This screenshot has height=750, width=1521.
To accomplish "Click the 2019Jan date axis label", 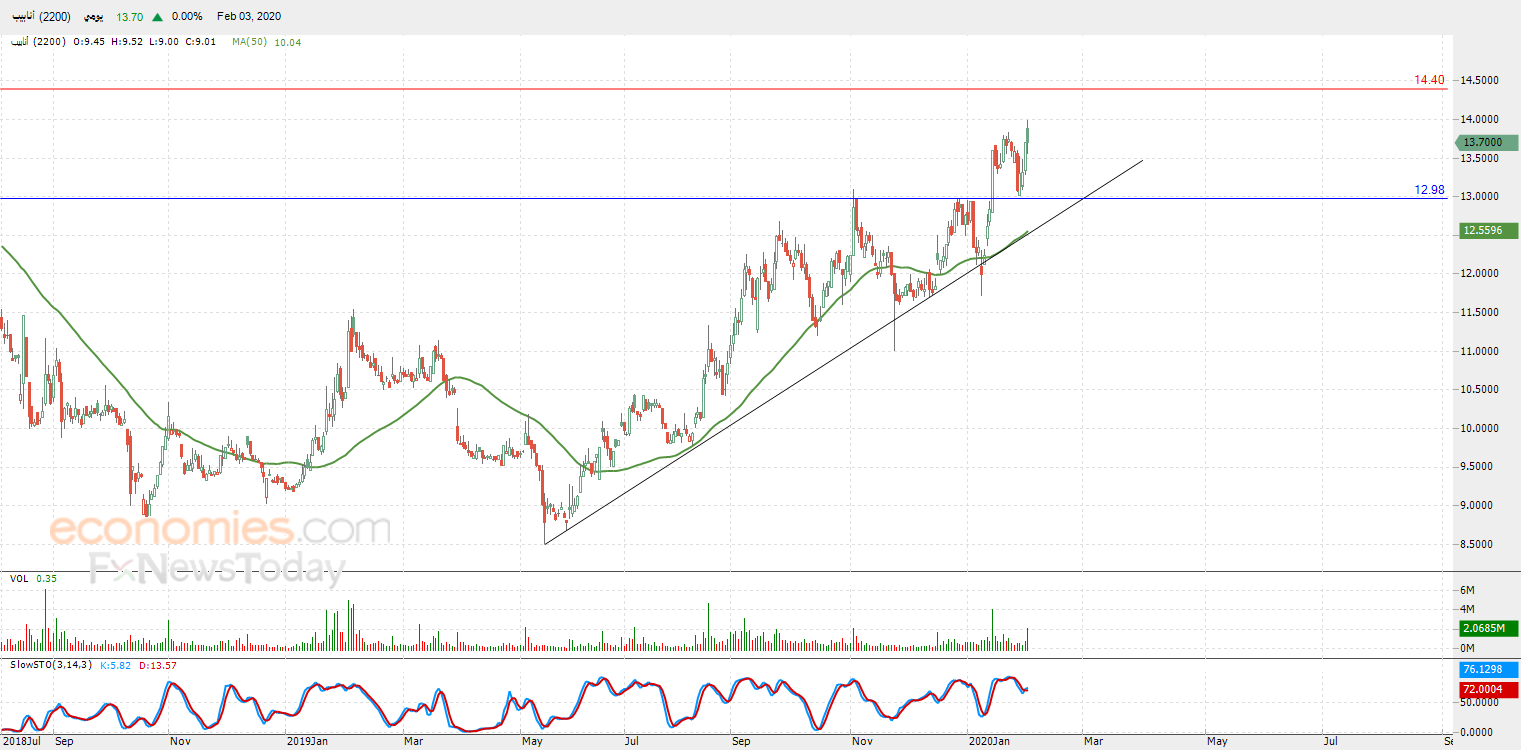I will tap(307, 742).
